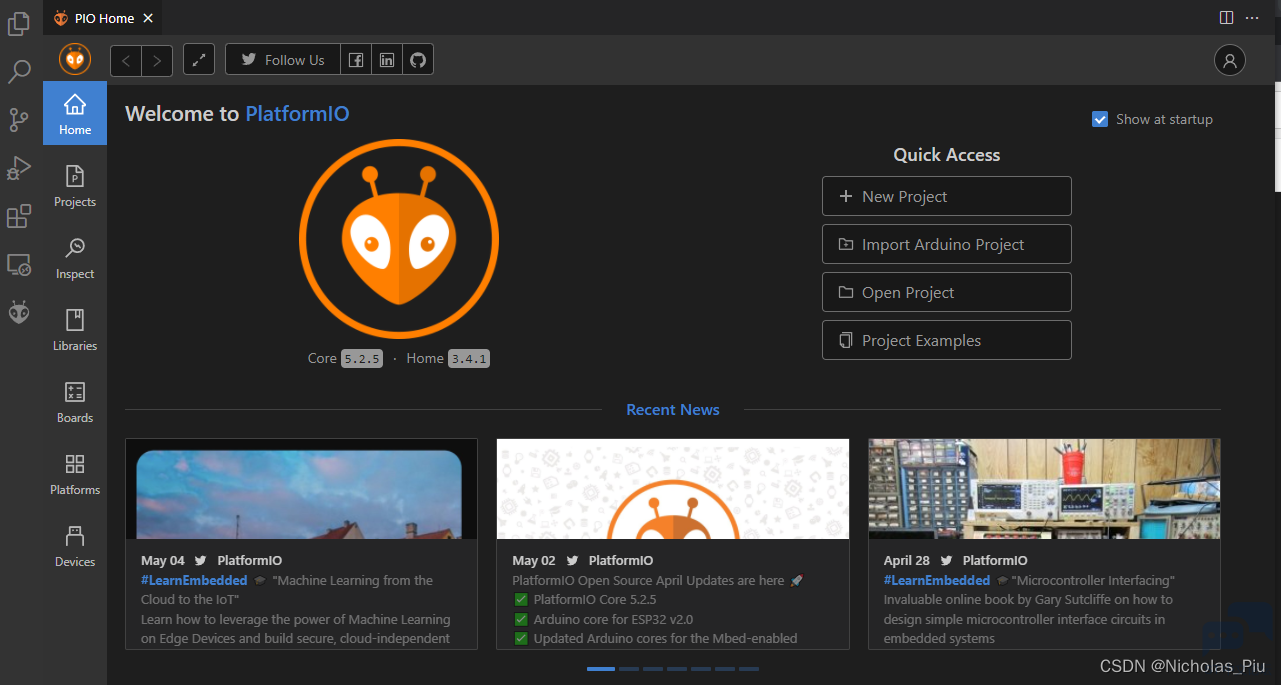Screen dimensions: 1281x685
Task: Click the May 04 news date
Action: [x=163, y=561]
